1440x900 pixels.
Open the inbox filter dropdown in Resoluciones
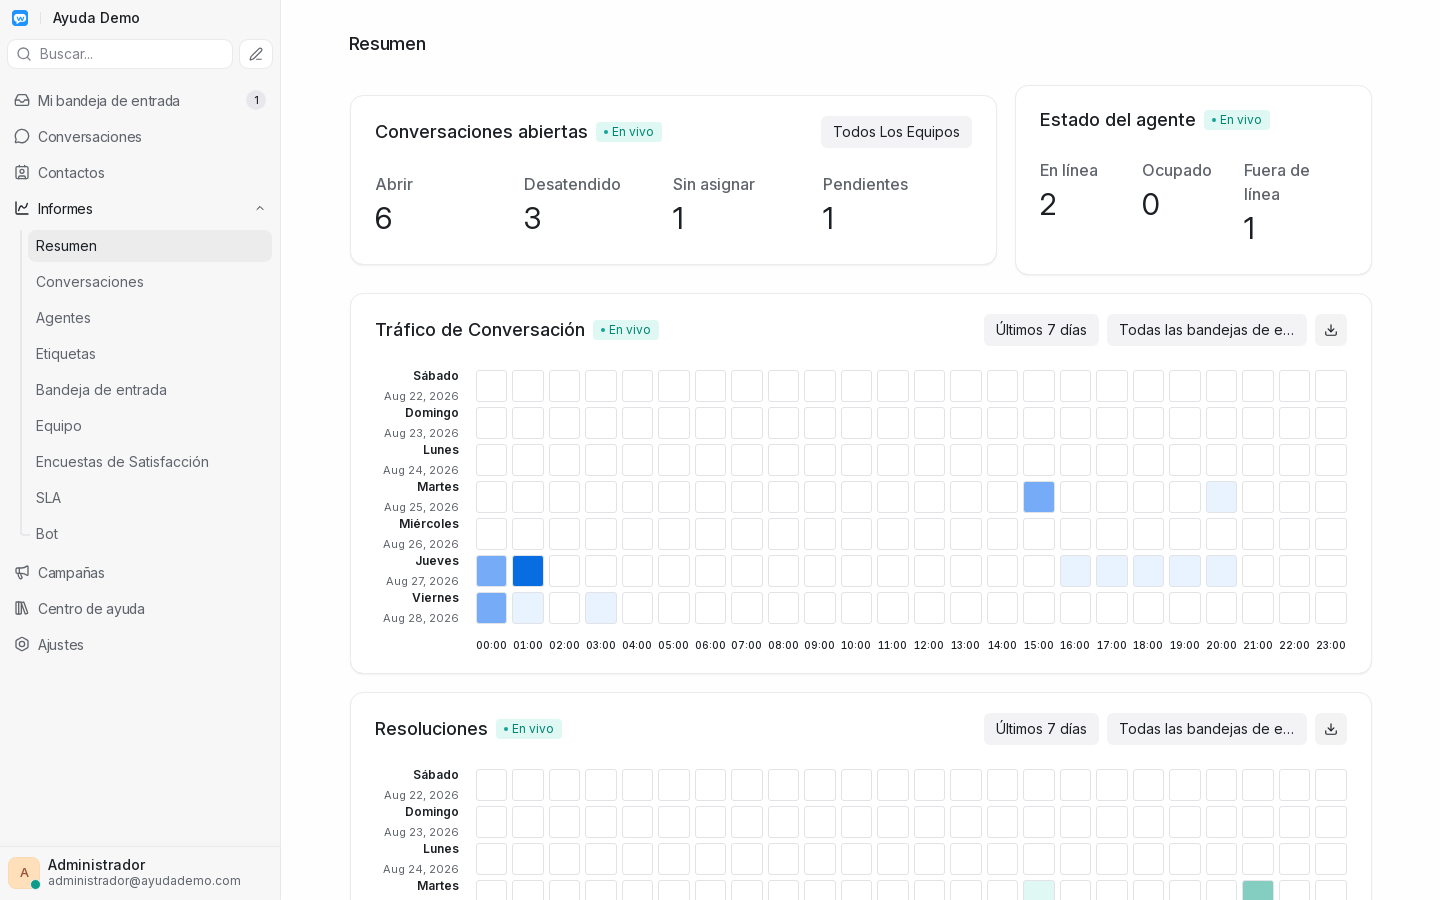pos(1207,729)
